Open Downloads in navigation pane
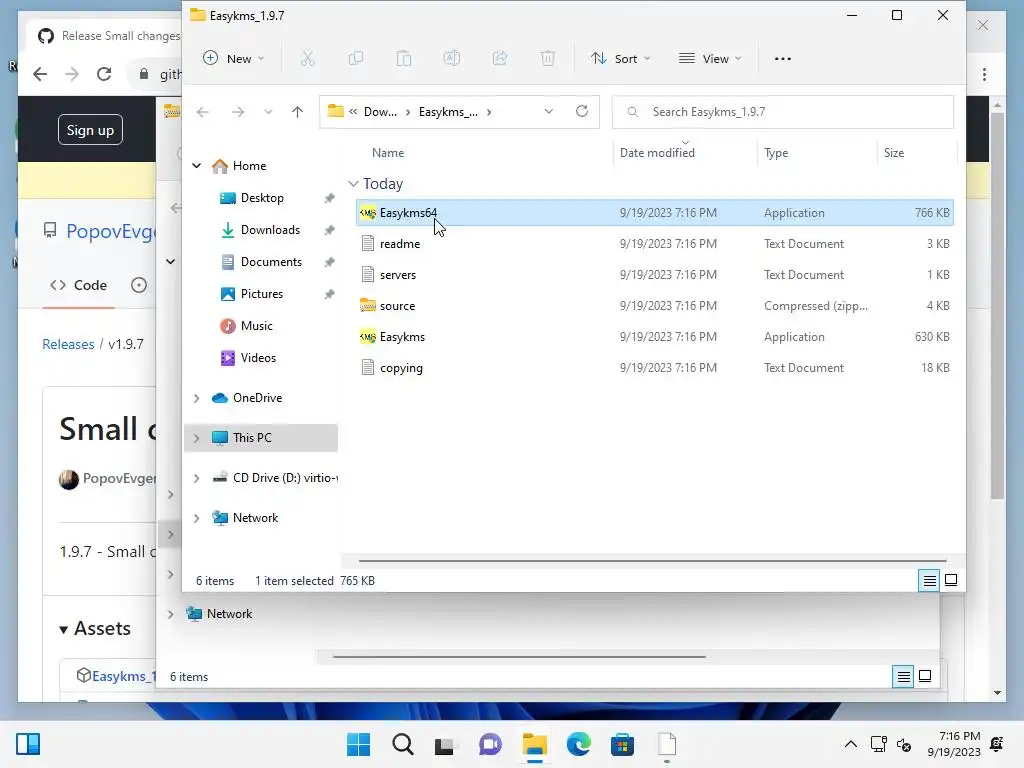This screenshot has width=1024, height=768. pyautogui.click(x=270, y=230)
